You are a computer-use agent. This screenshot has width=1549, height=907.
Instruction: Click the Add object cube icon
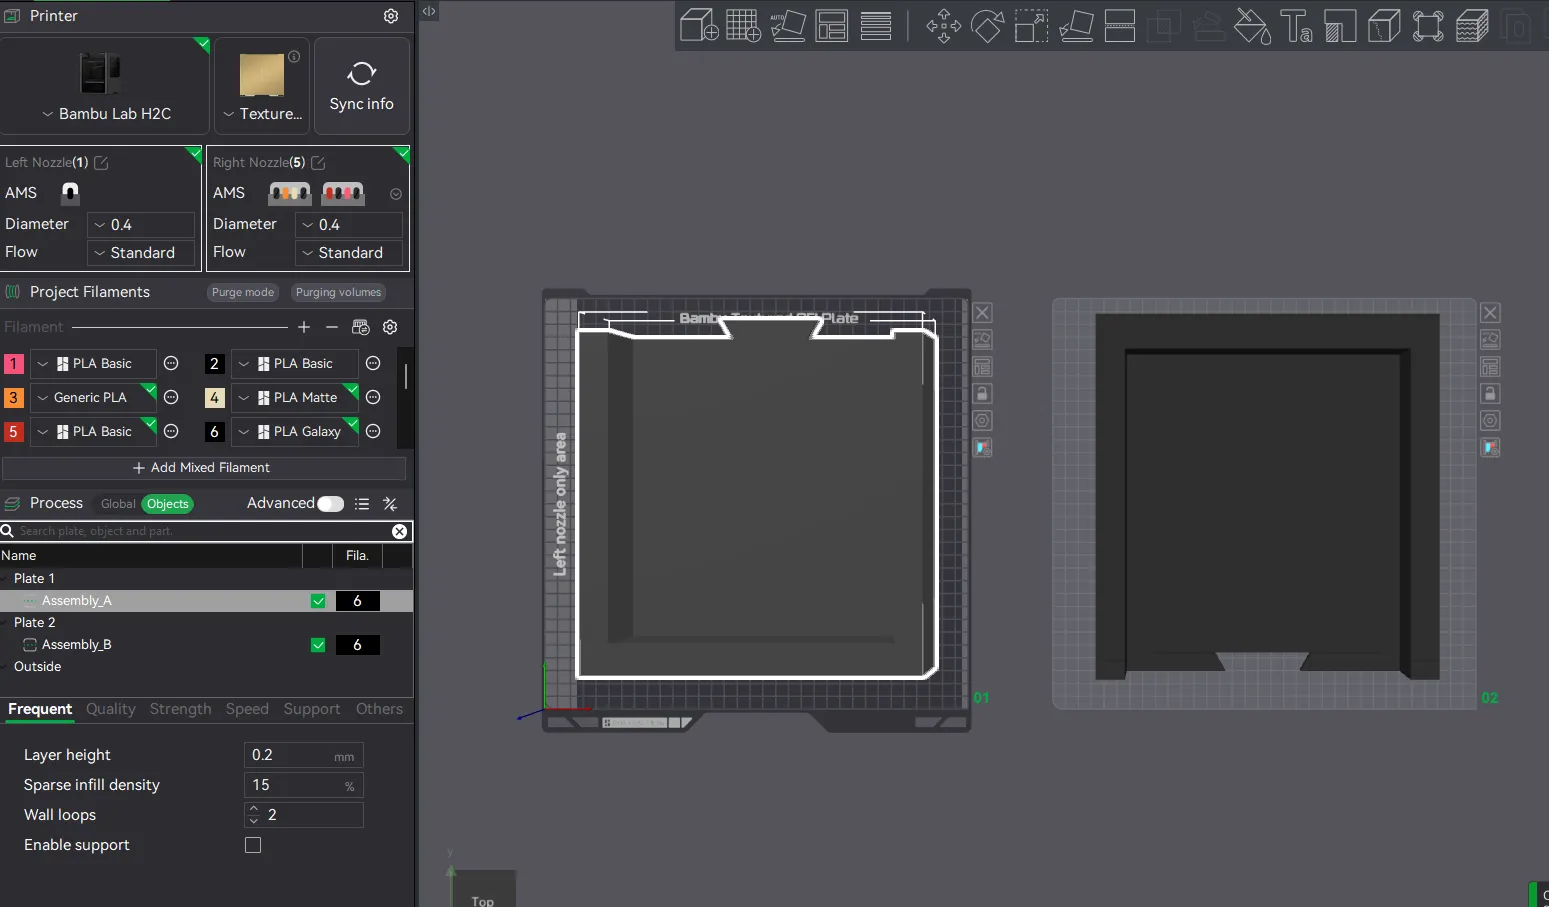coord(699,25)
